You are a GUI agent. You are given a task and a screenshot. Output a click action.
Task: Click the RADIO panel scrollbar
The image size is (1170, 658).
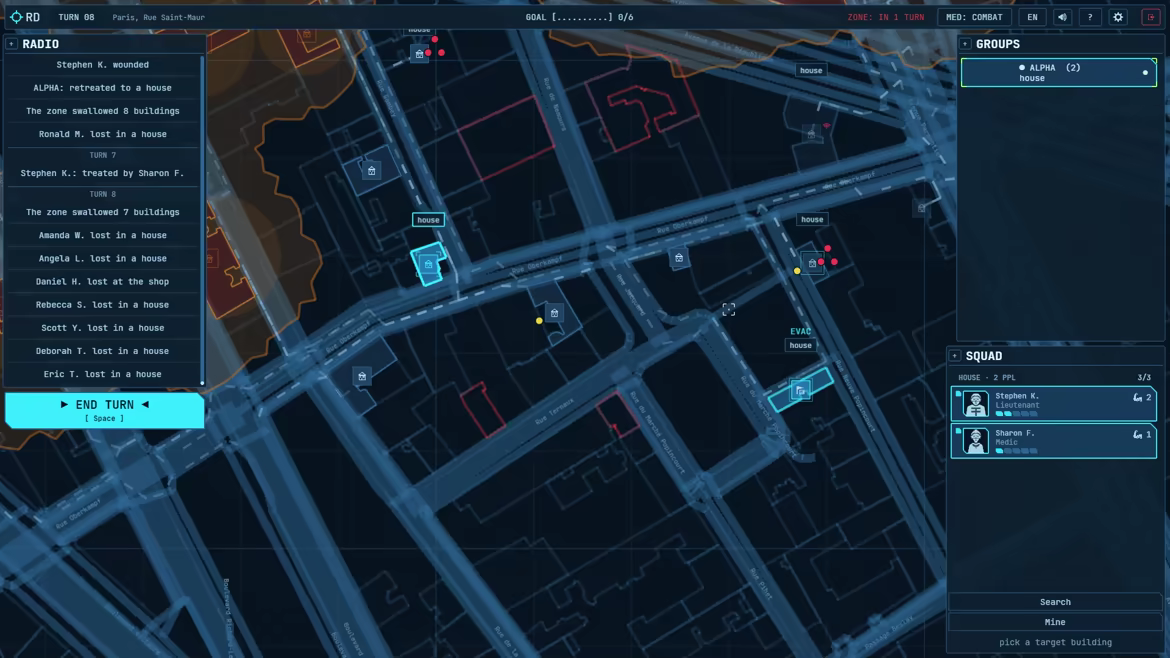pyautogui.click(x=202, y=221)
